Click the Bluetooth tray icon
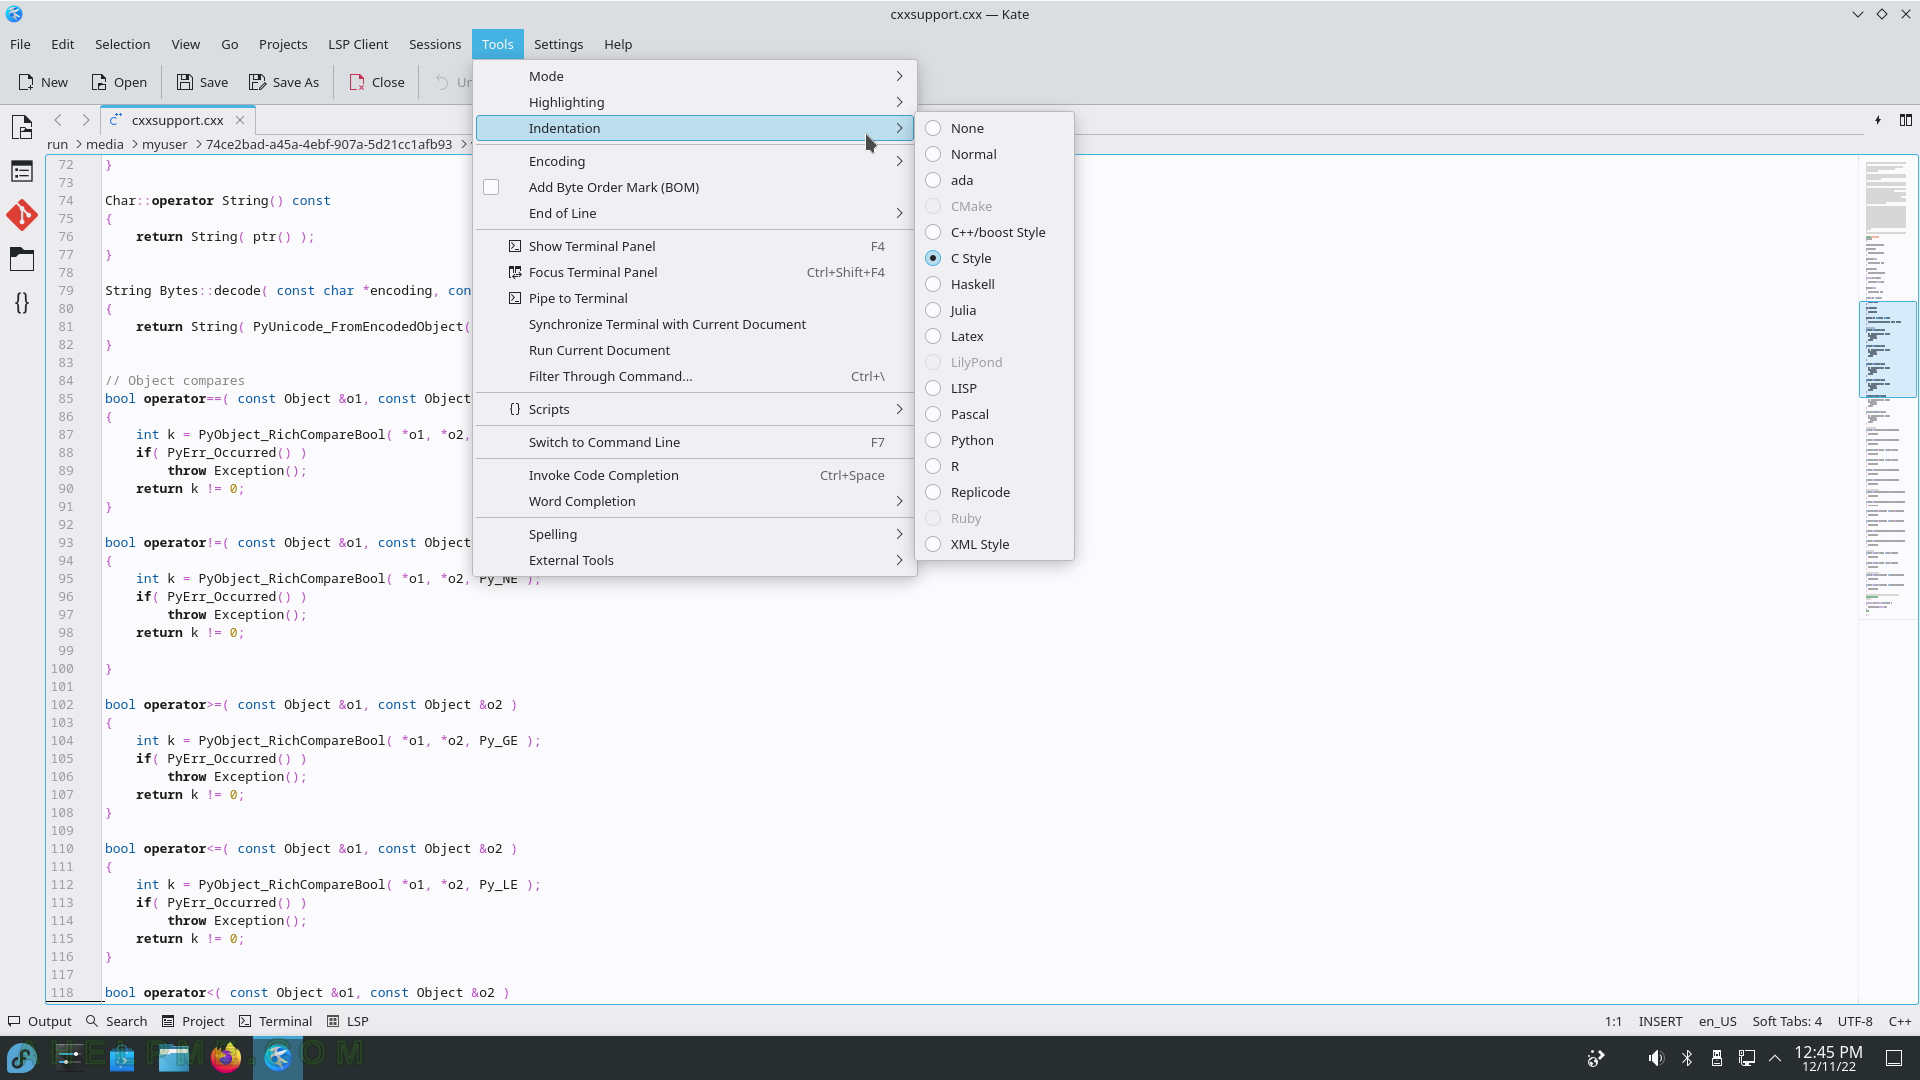This screenshot has width=1920, height=1080. pyautogui.click(x=1687, y=1058)
